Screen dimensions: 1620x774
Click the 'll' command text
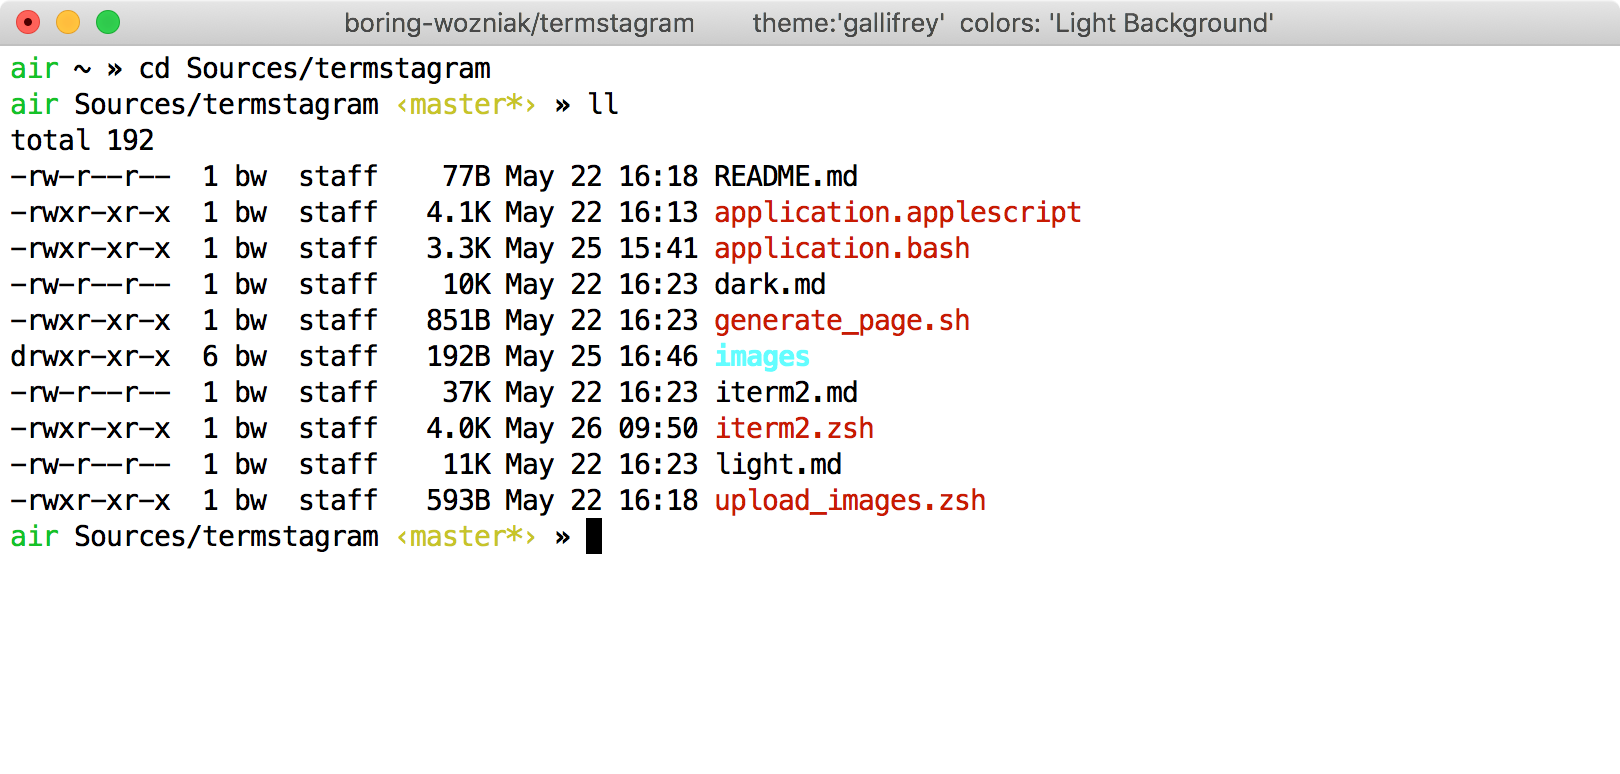coord(602,105)
